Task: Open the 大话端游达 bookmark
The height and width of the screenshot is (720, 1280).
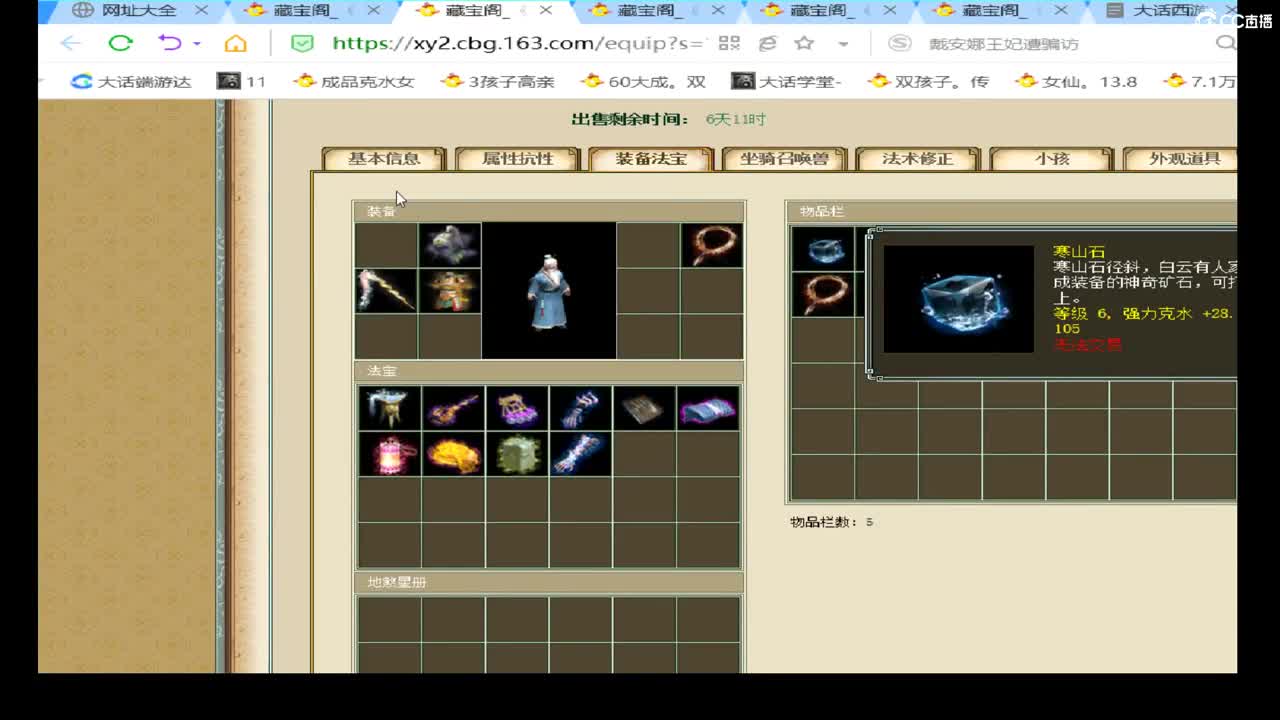Action: (x=130, y=81)
